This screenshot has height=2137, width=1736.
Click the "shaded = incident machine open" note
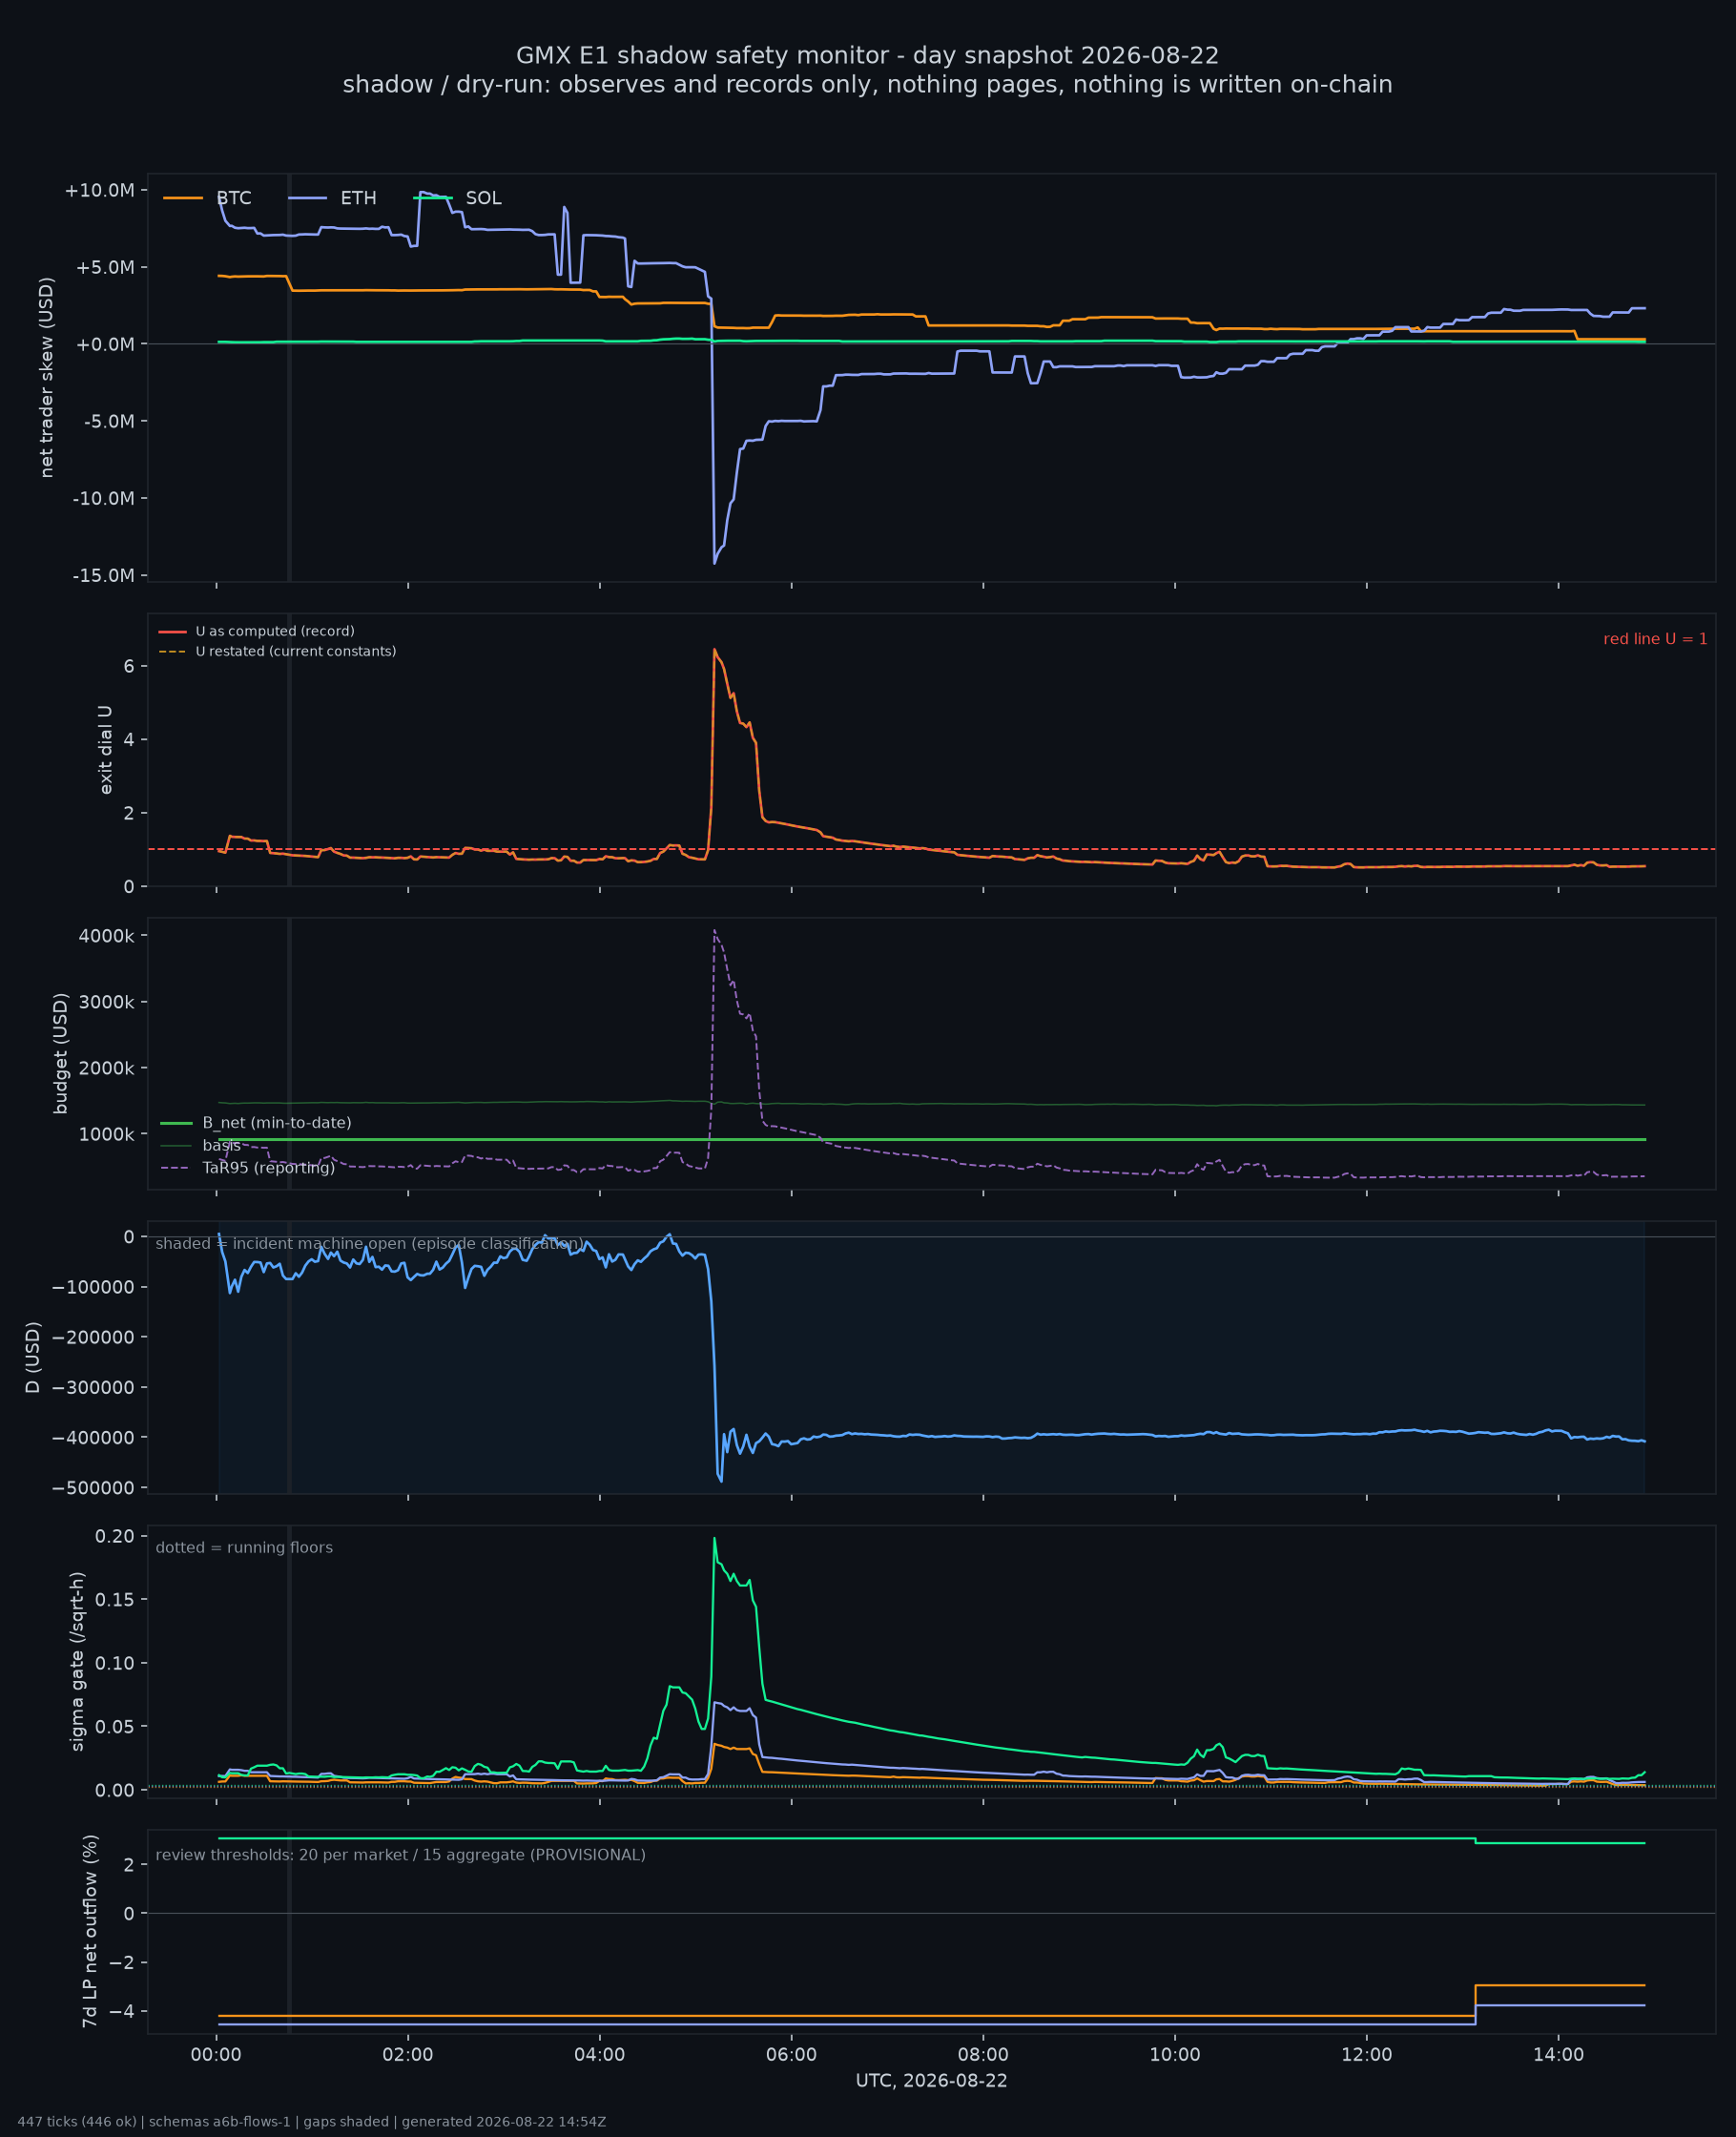coord(370,1244)
